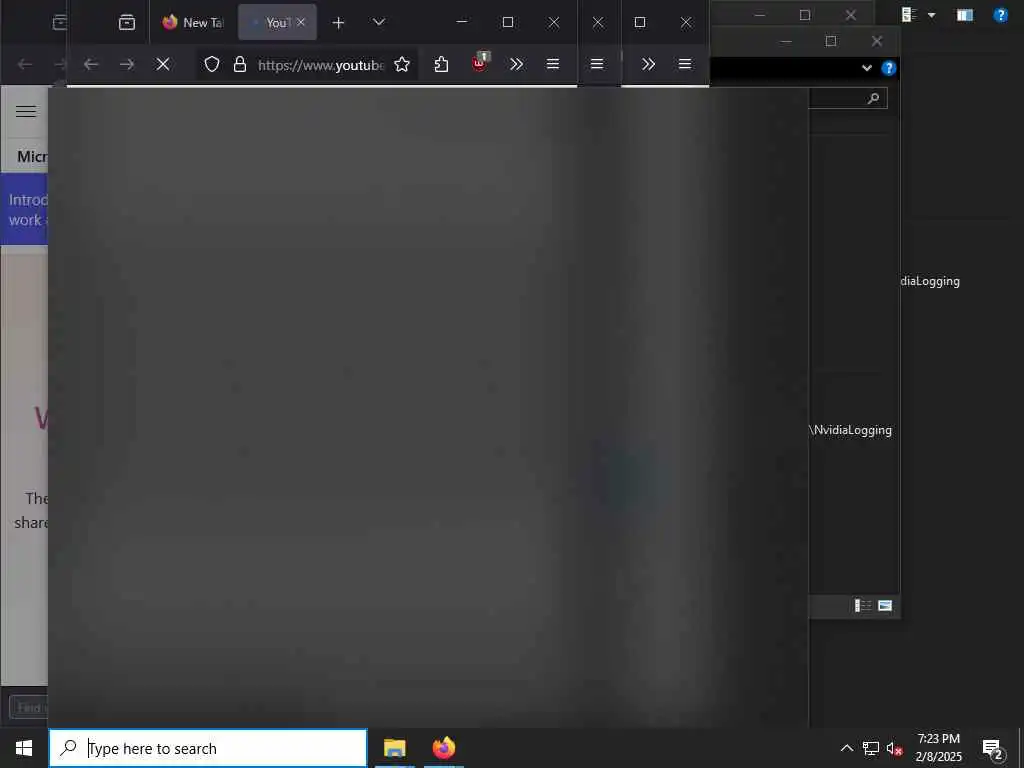Screen dimensions: 1024x768
Task: Bookmark this page with star icon
Action: (402, 64)
